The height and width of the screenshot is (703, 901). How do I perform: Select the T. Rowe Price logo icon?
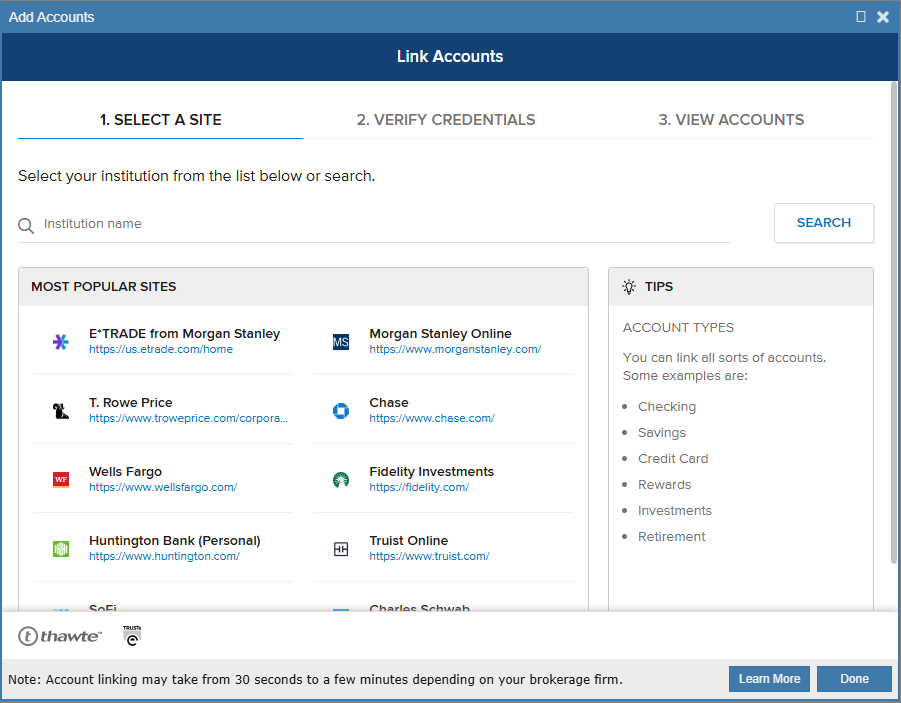coord(61,411)
